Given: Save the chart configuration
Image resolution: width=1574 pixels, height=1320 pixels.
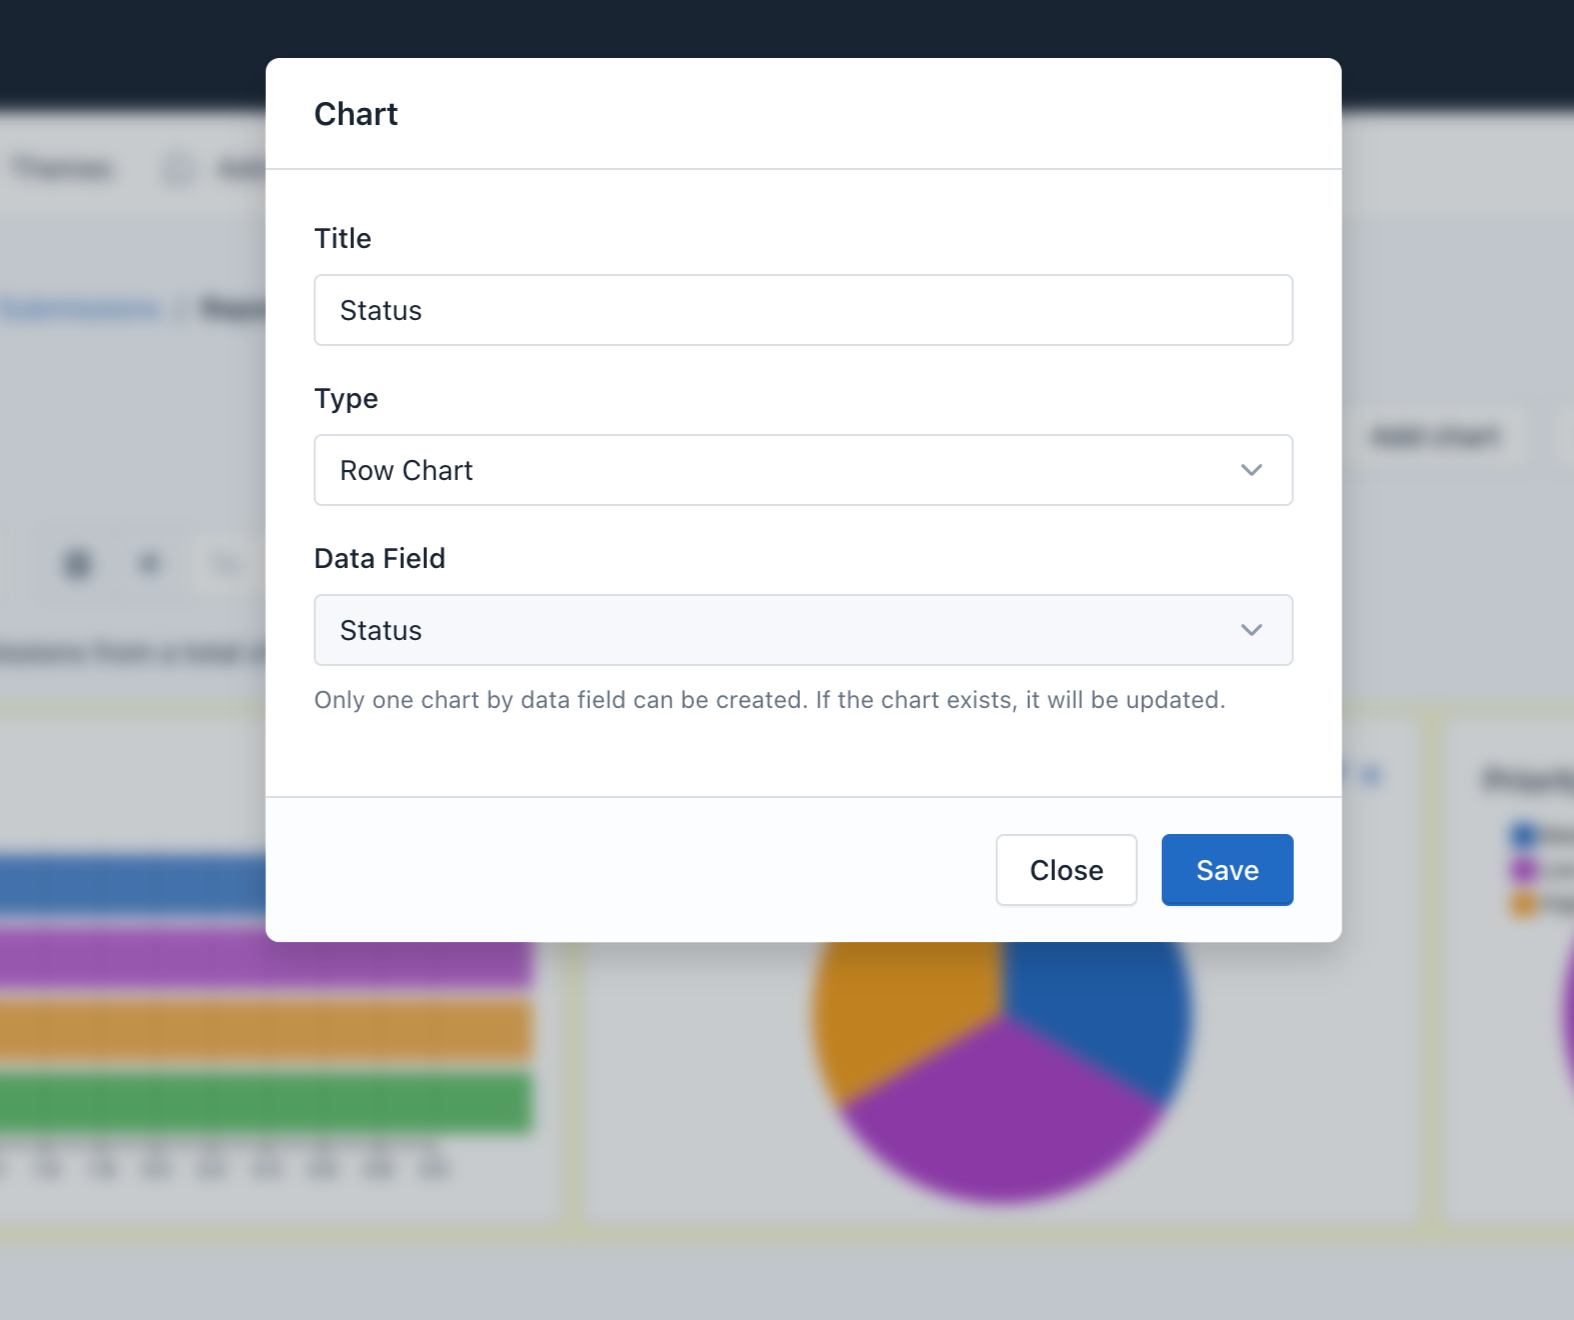Looking at the screenshot, I should 1226,869.
